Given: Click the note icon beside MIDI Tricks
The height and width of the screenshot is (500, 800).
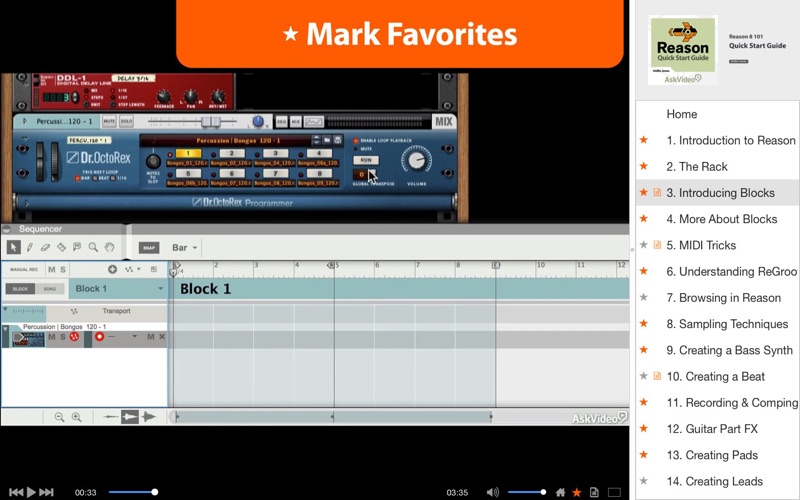Looking at the screenshot, I should (x=657, y=245).
